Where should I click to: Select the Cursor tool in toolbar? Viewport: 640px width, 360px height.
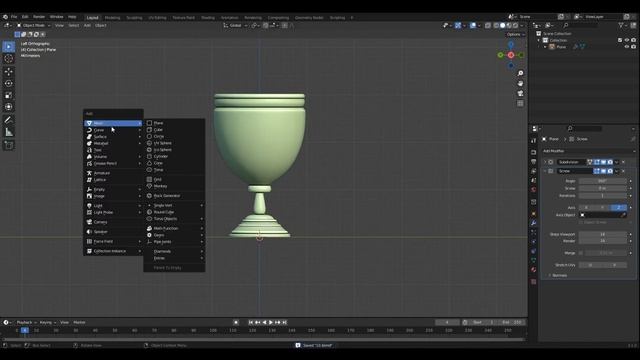coord(9,58)
